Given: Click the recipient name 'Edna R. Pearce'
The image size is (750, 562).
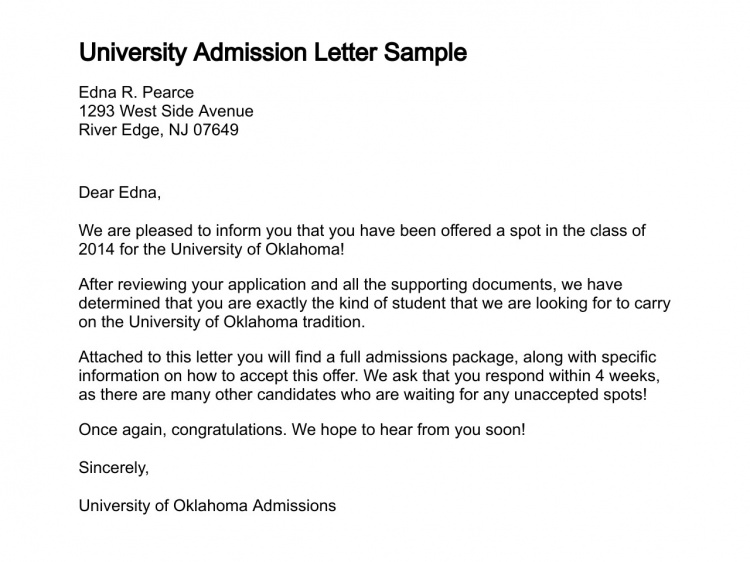Looking at the screenshot, I should tap(136, 92).
